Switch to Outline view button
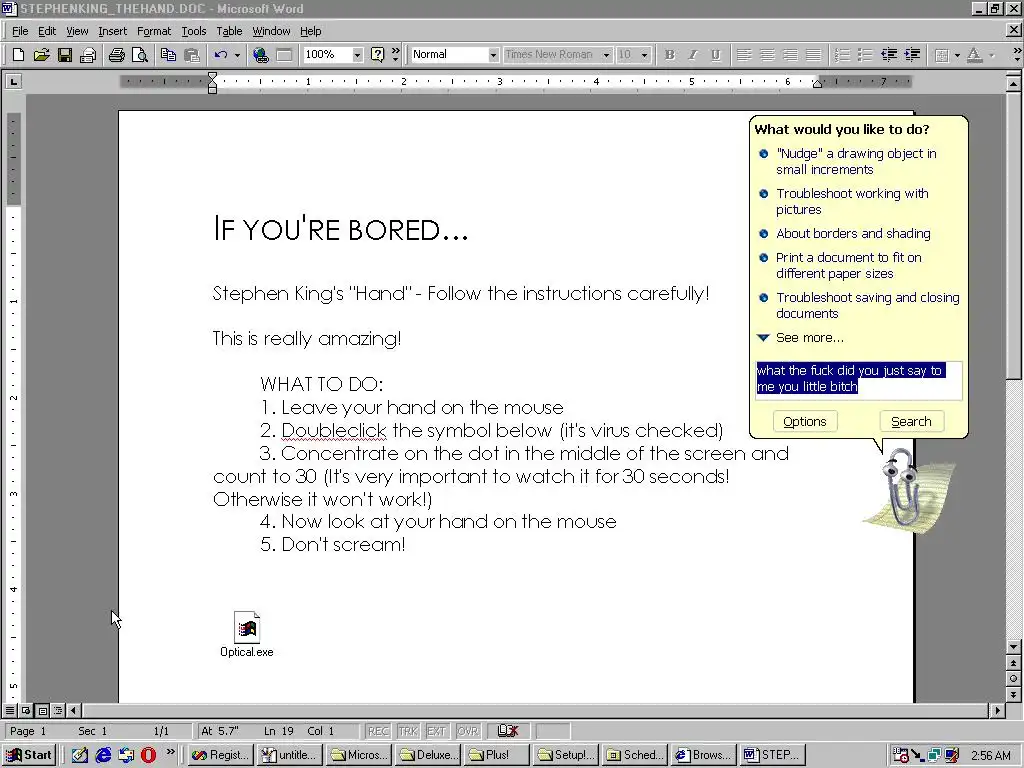 pyautogui.click(x=58, y=710)
